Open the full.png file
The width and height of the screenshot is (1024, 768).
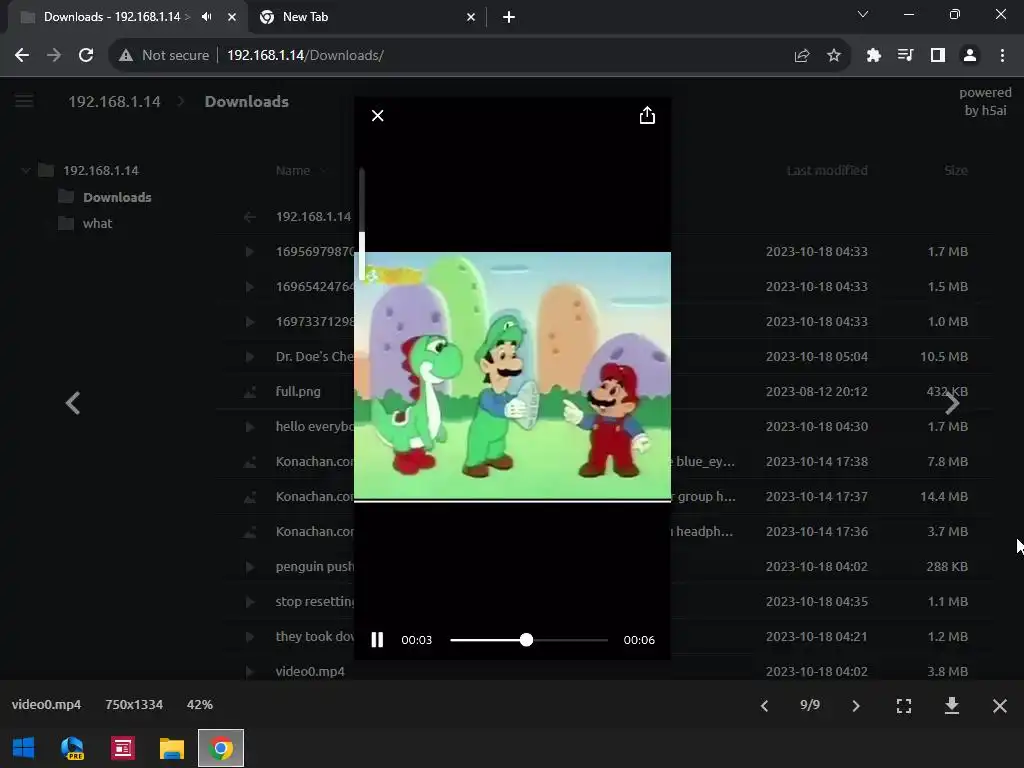[x=298, y=392]
